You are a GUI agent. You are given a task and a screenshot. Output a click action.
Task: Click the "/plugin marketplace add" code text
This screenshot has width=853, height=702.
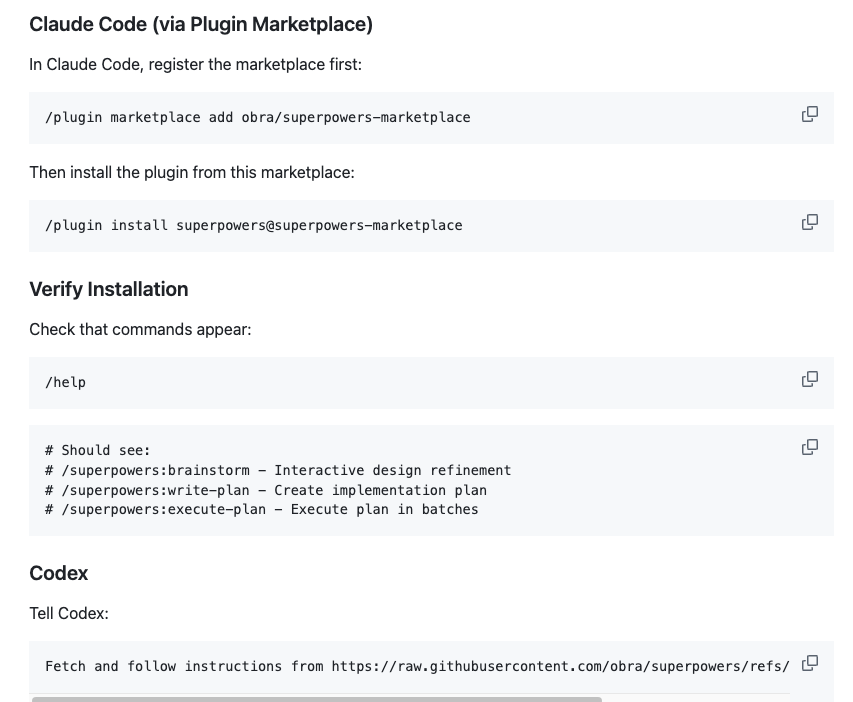pos(257,118)
